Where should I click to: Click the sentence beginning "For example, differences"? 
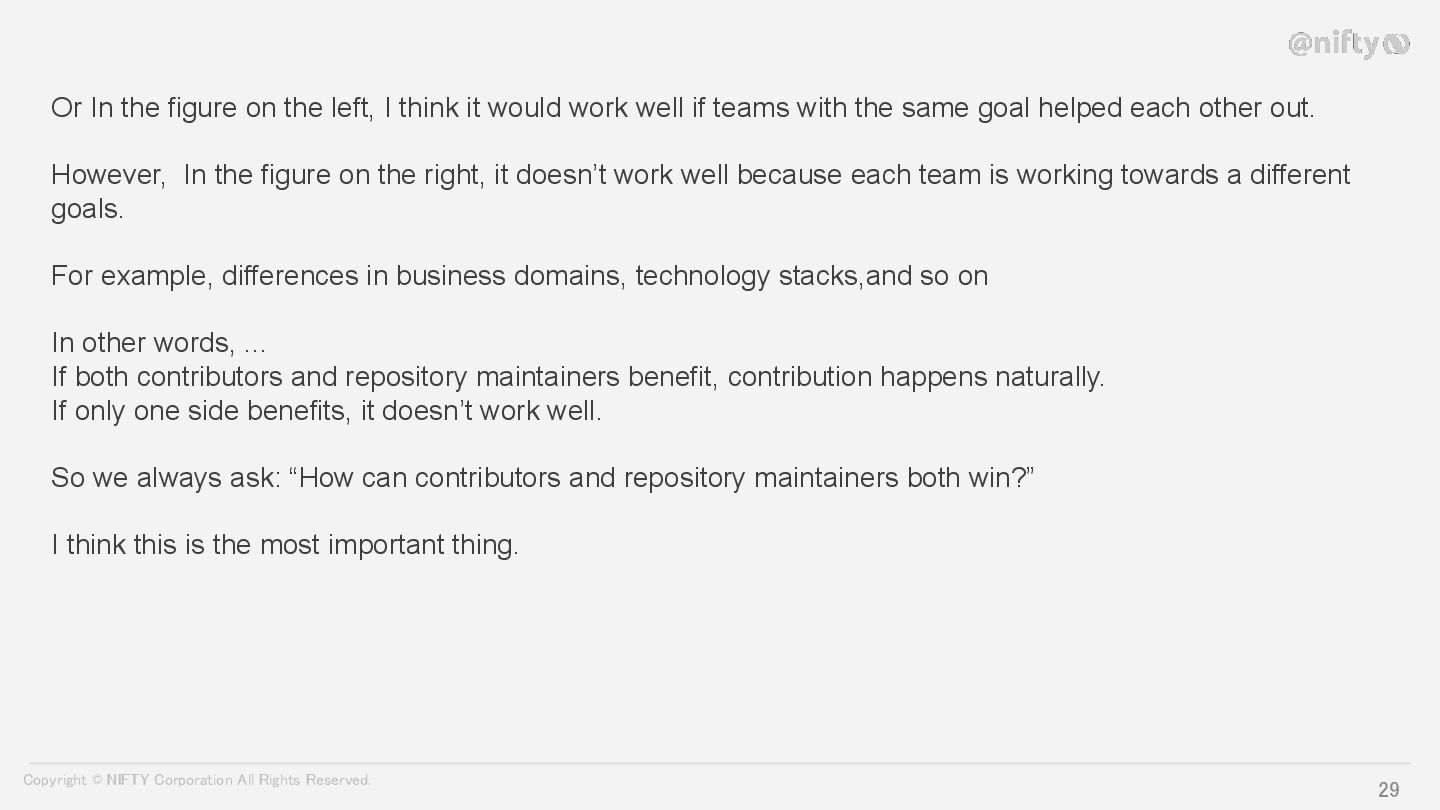(519, 276)
